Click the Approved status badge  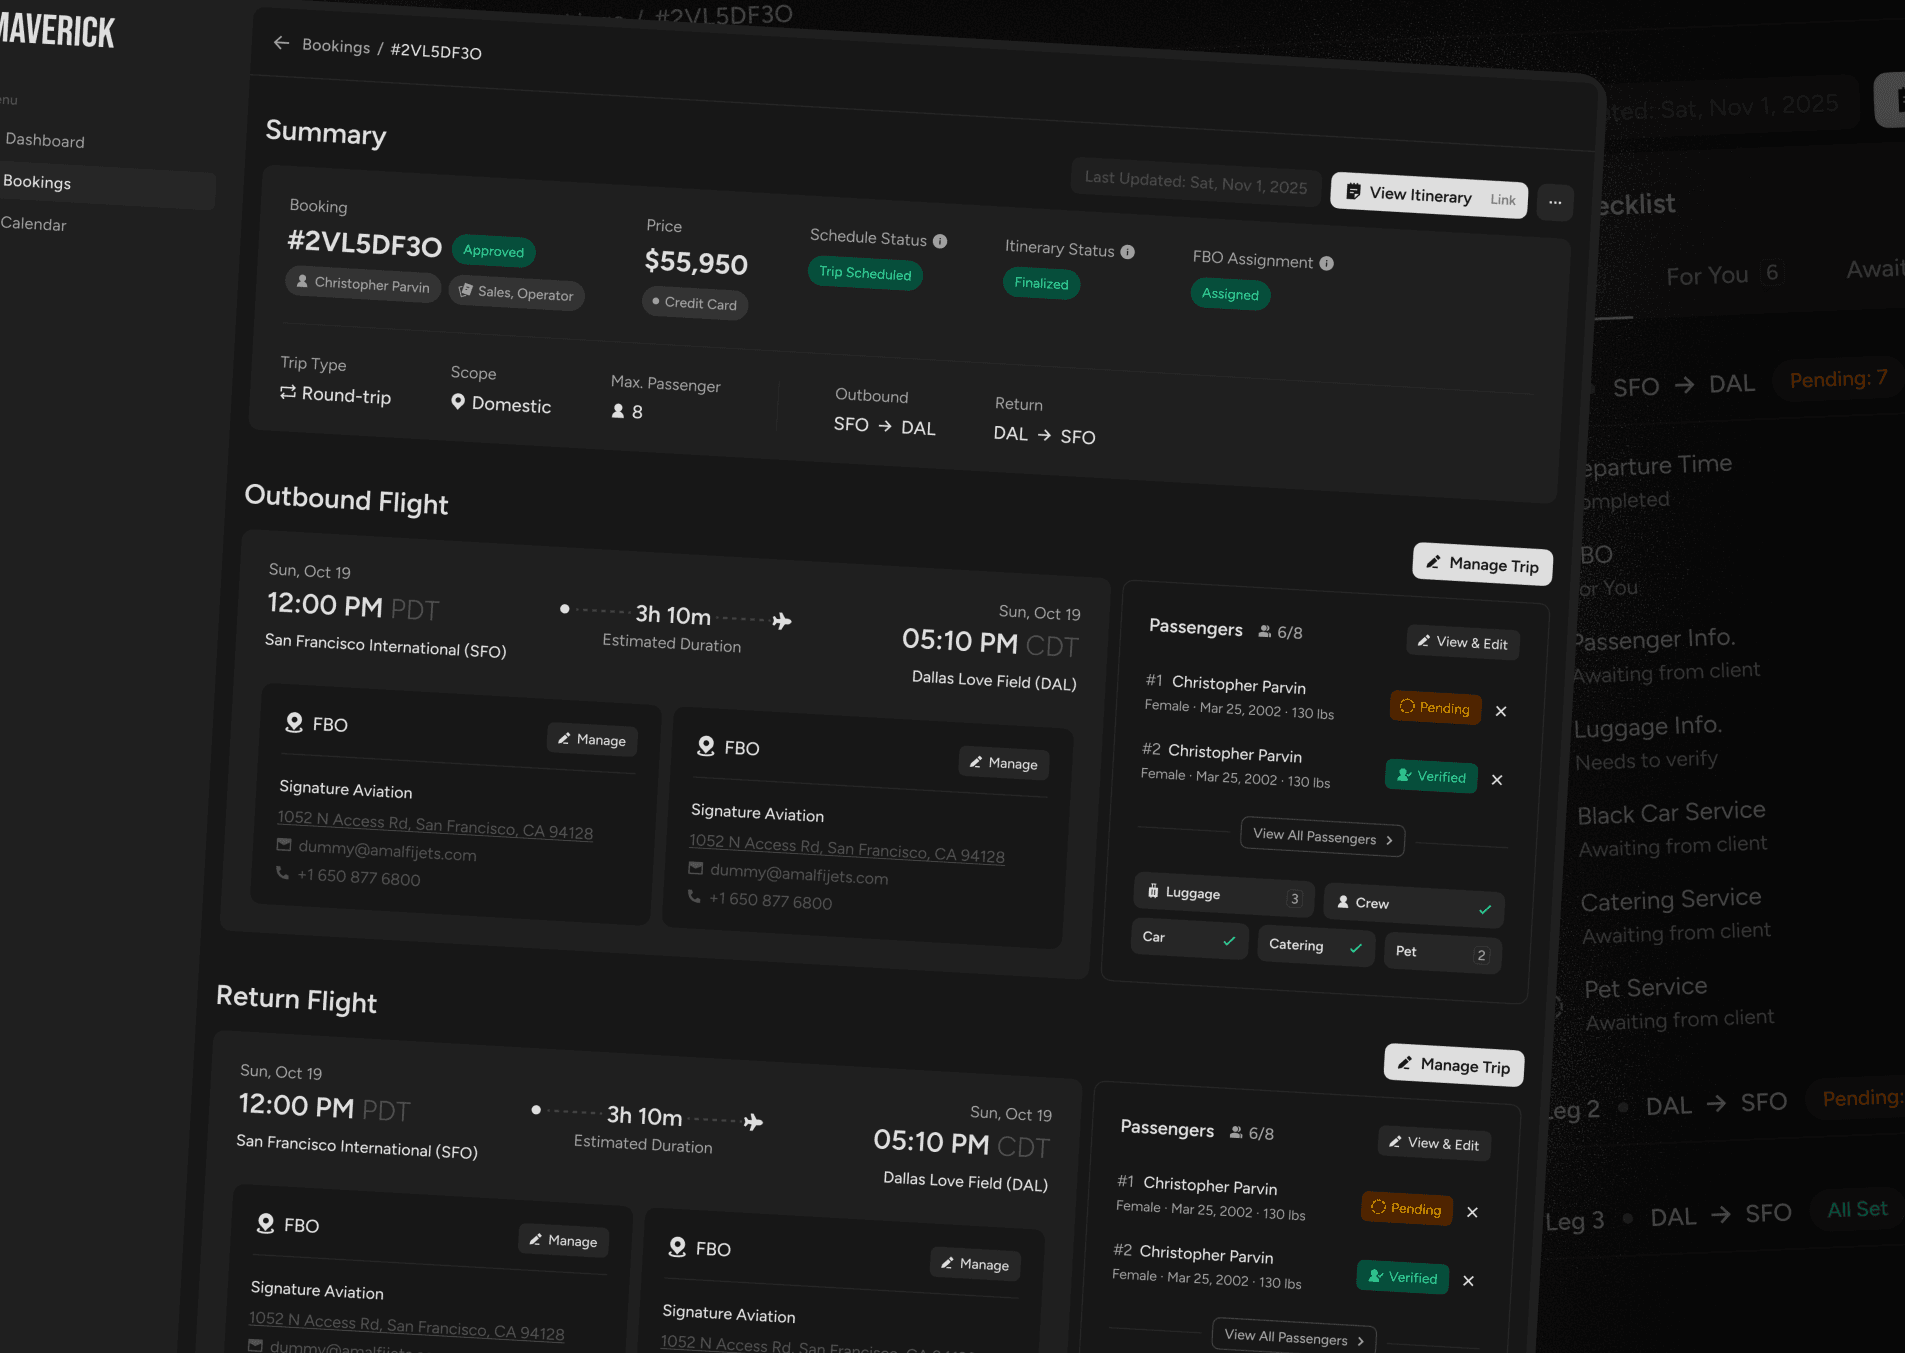click(493, 251)
